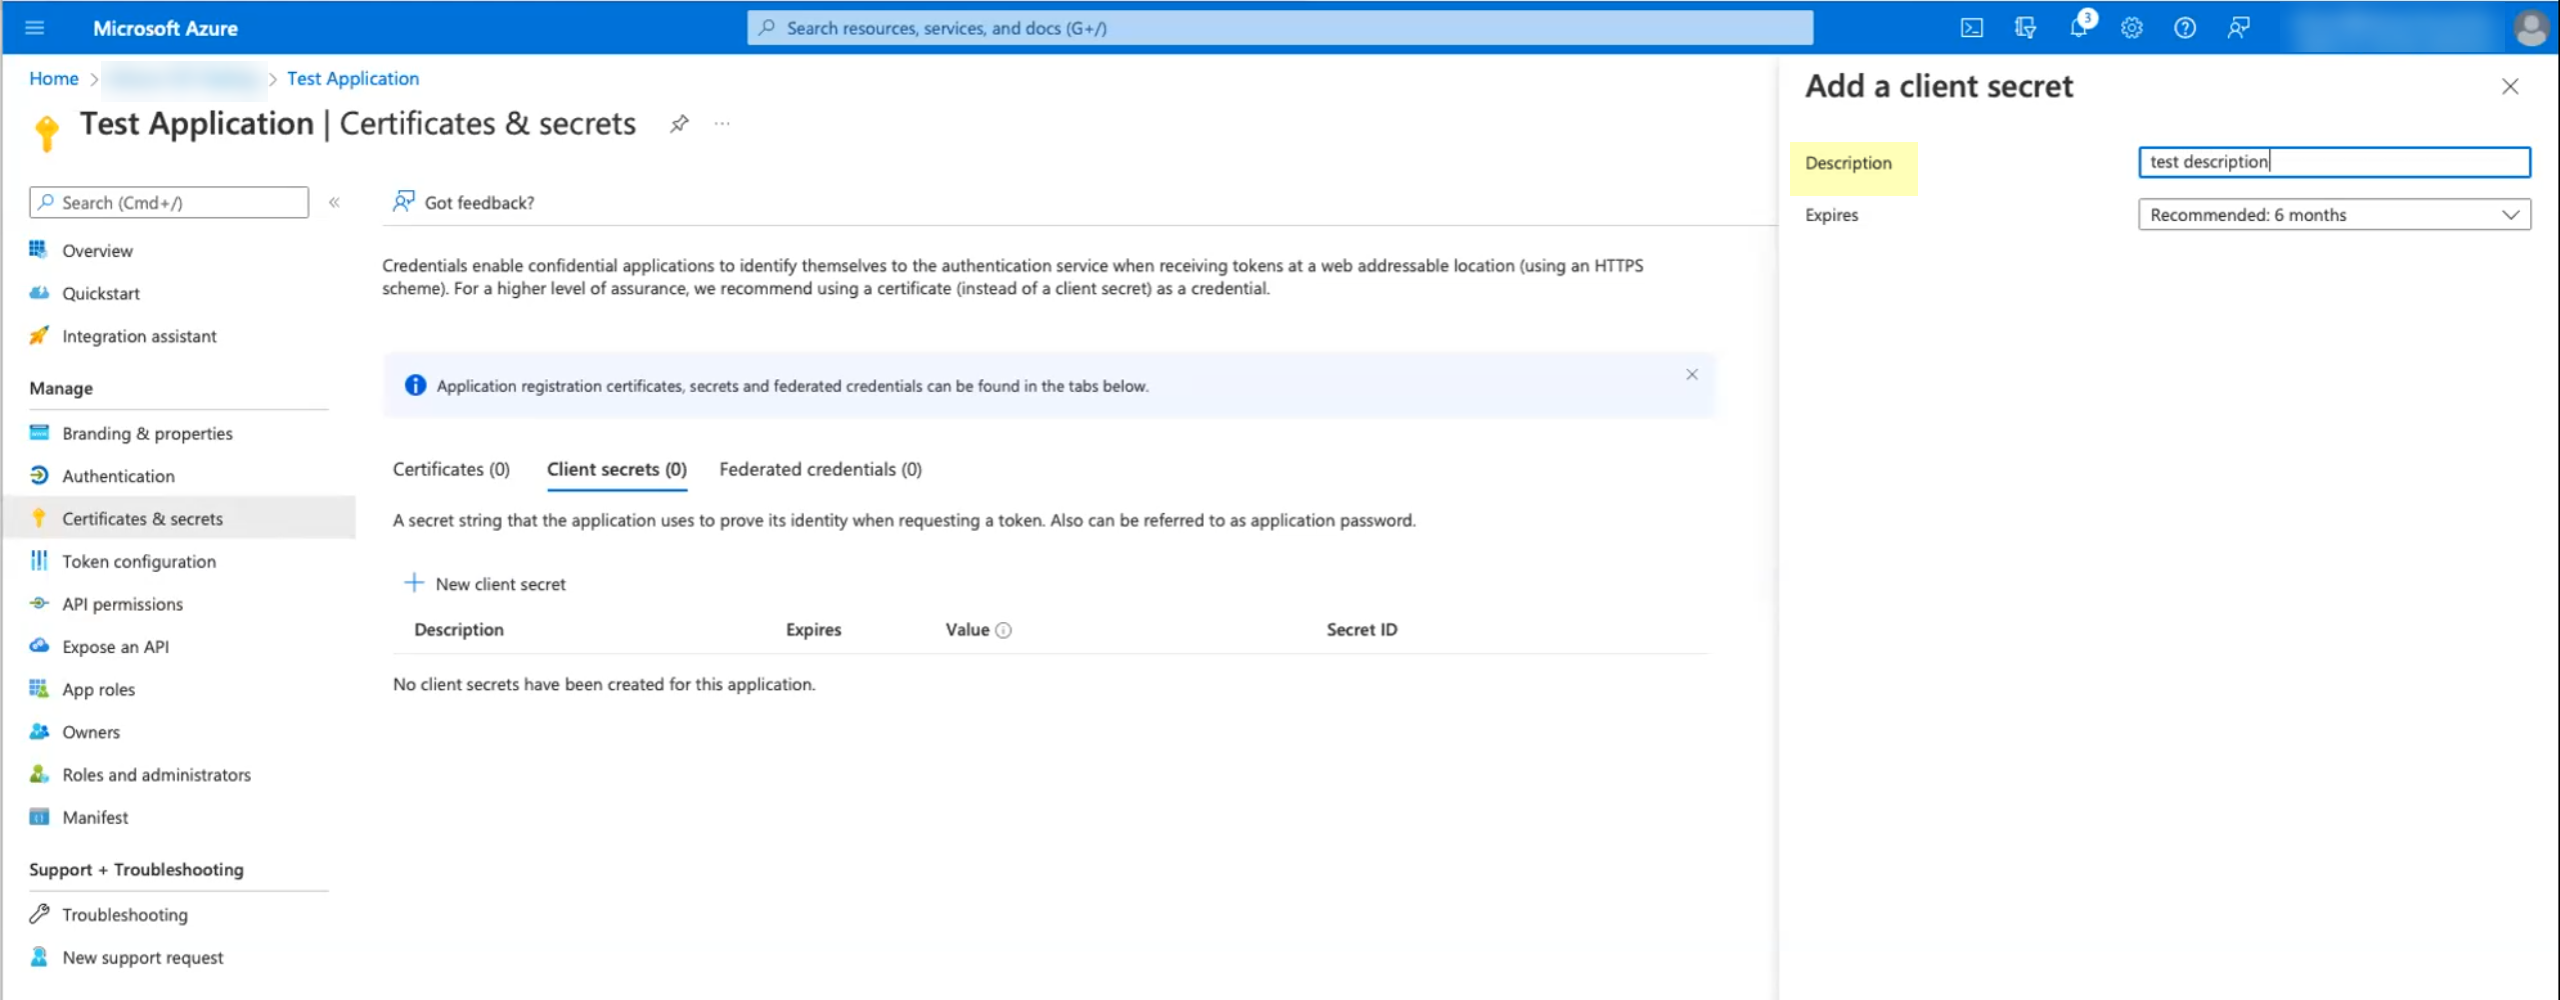This screenshot has height=1000, width=2560.
Task: Open the portal settings gear
Action: (2132, 28)
